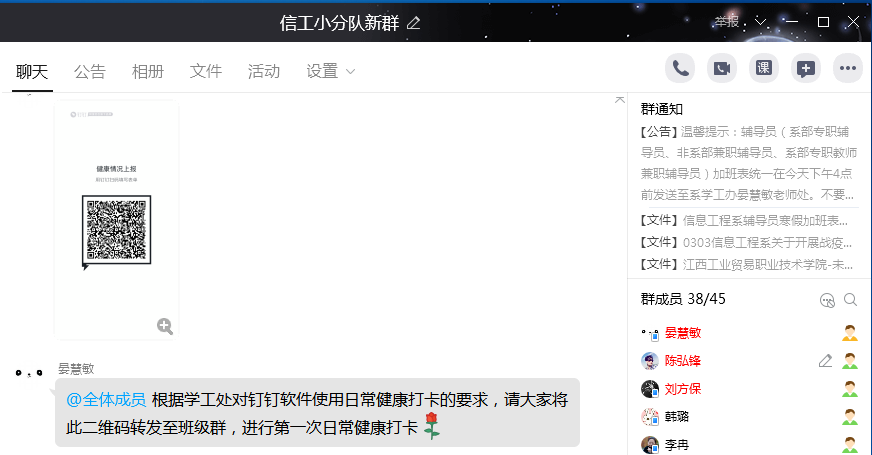The width and height of the screenshot is (872, 455).
Task: Open the more options ellipsis button
Action: (848, 68)
